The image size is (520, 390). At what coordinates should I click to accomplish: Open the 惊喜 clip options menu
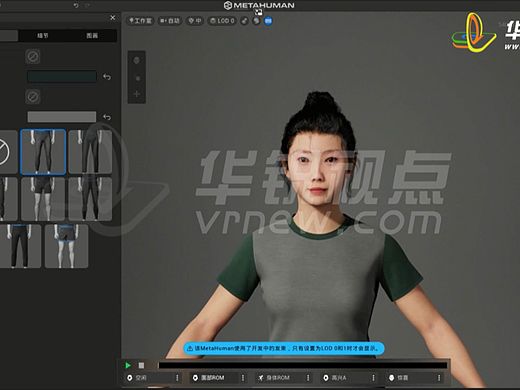pos(439,378)
